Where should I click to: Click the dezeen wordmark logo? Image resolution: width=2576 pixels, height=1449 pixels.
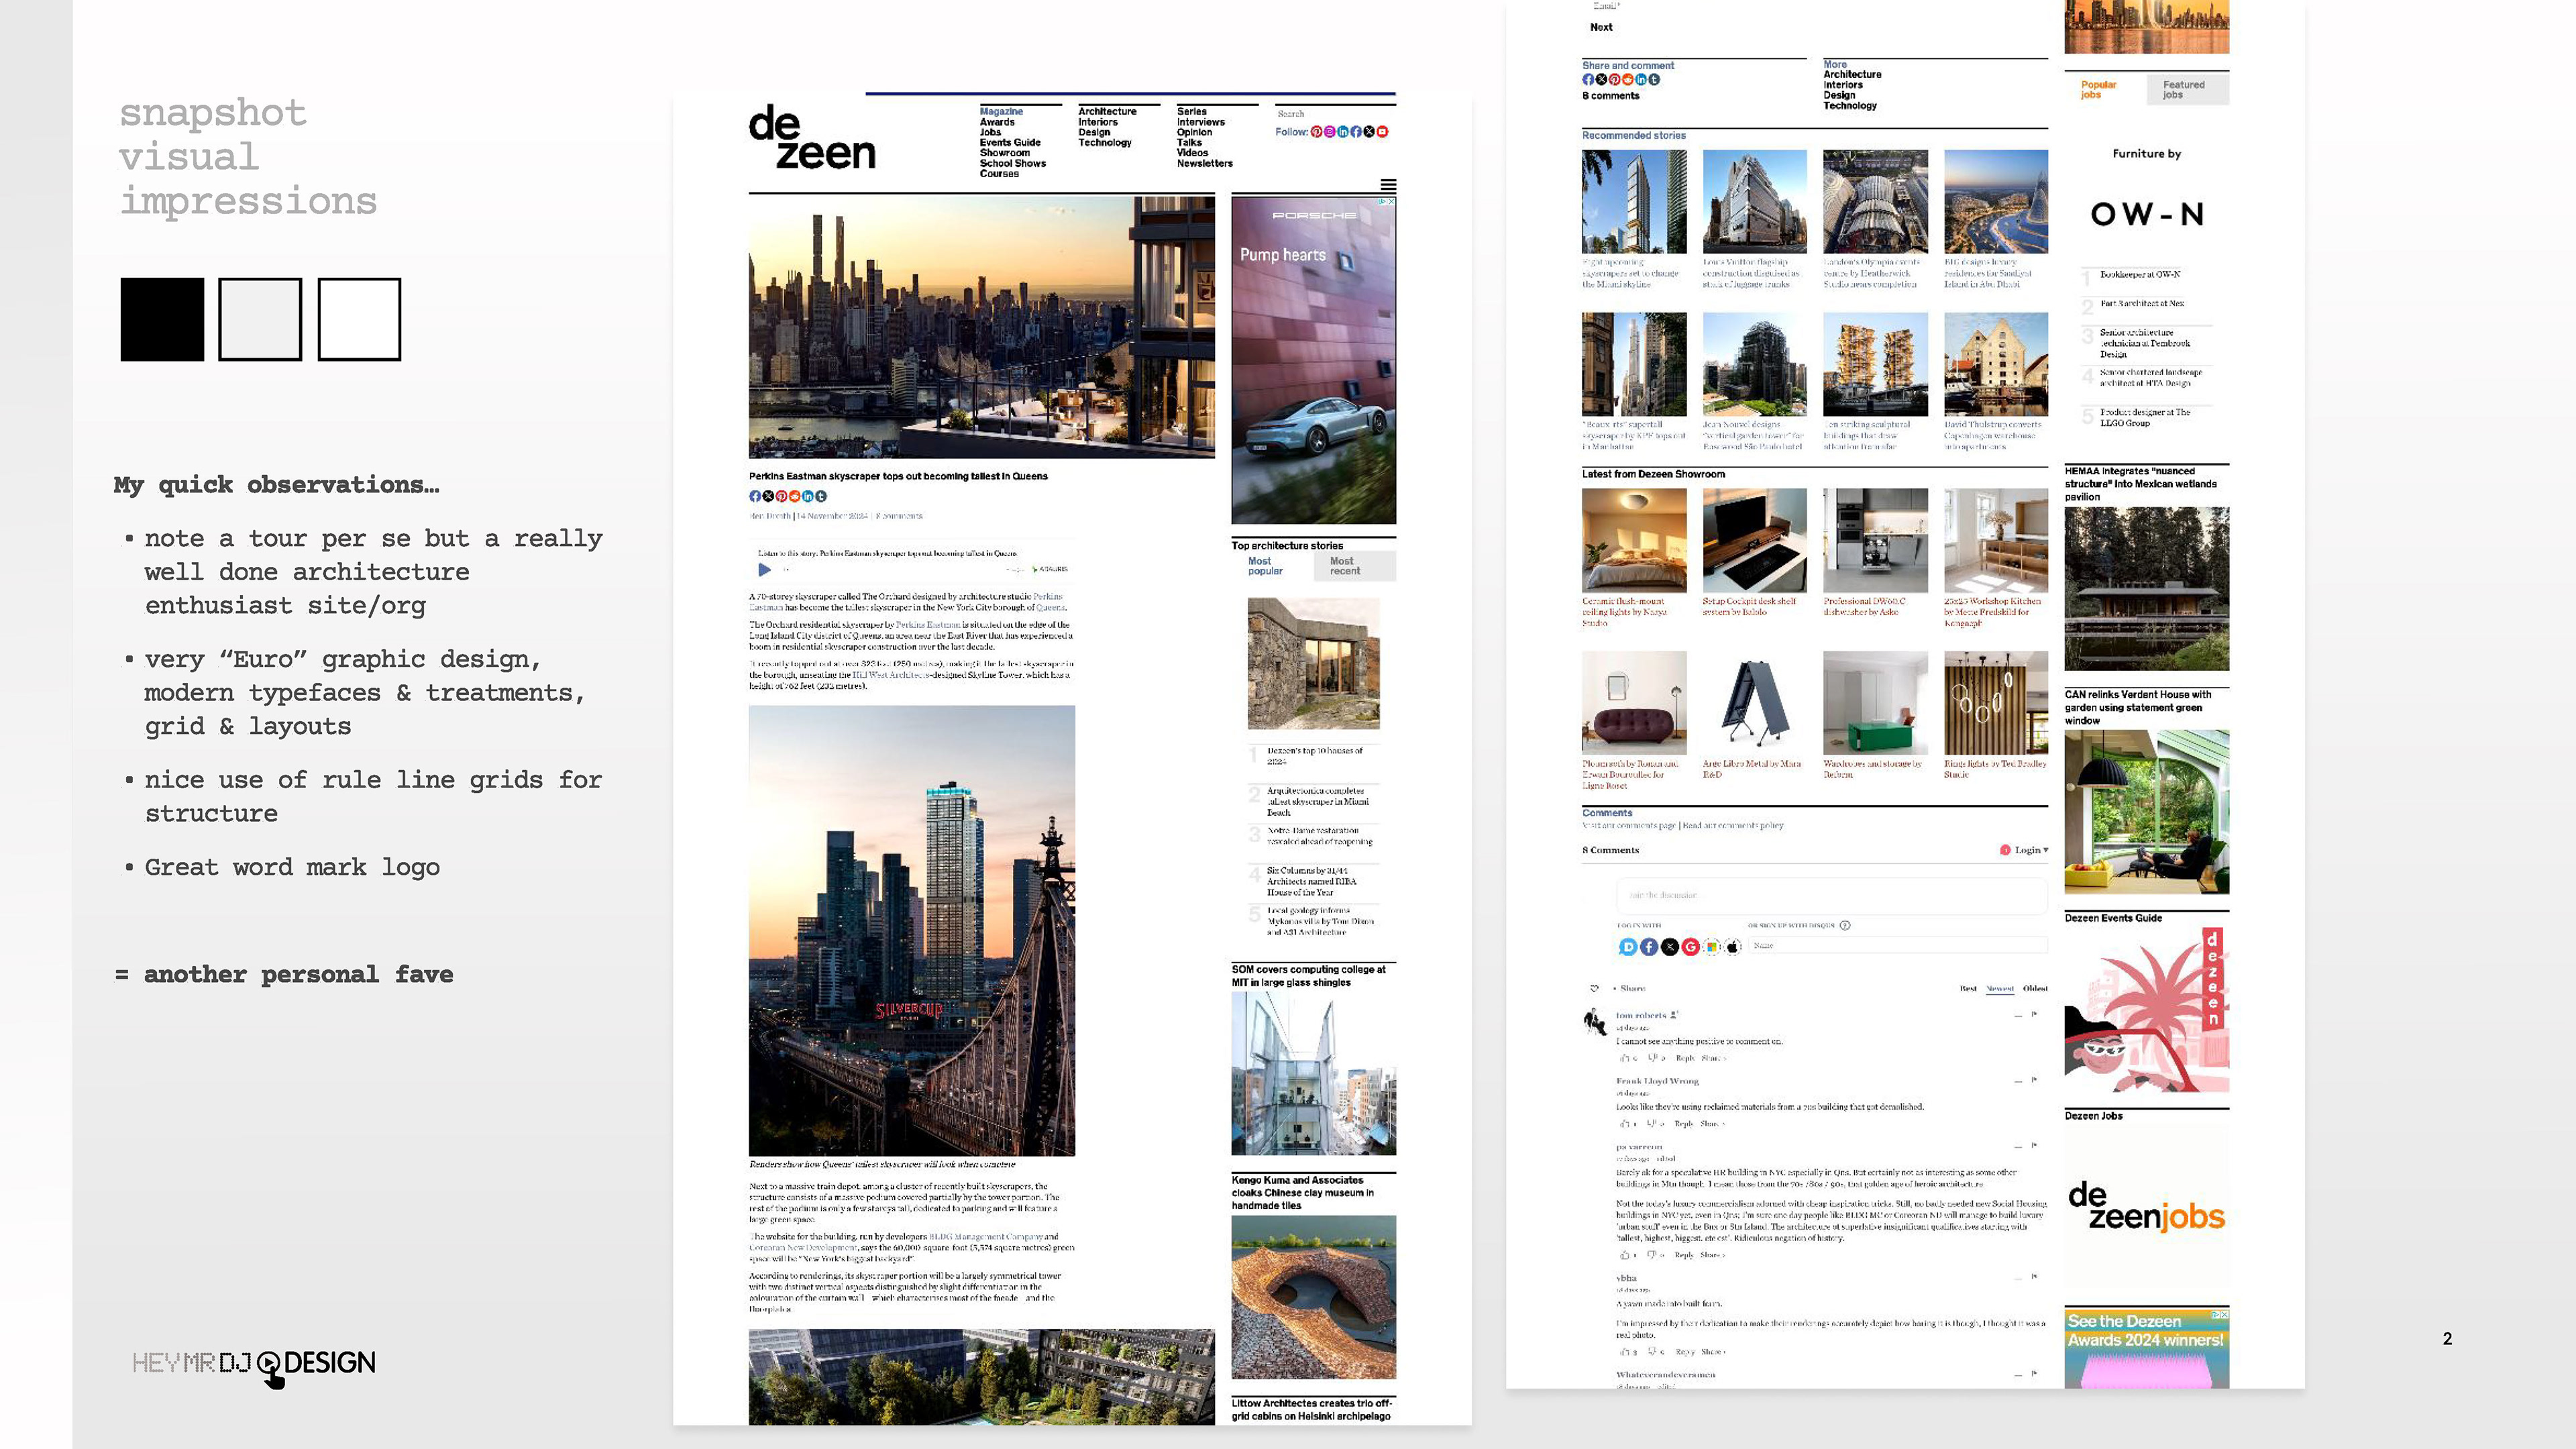[811, 138]
